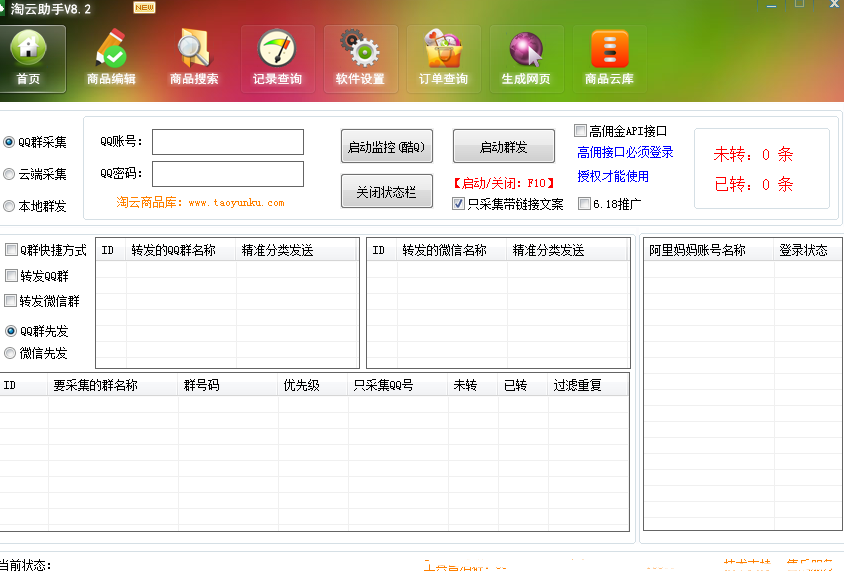The width and height of the screenshot is (844, 577).
Task: Open the 订单查询 order lookup tool
Action: [442, 58]
